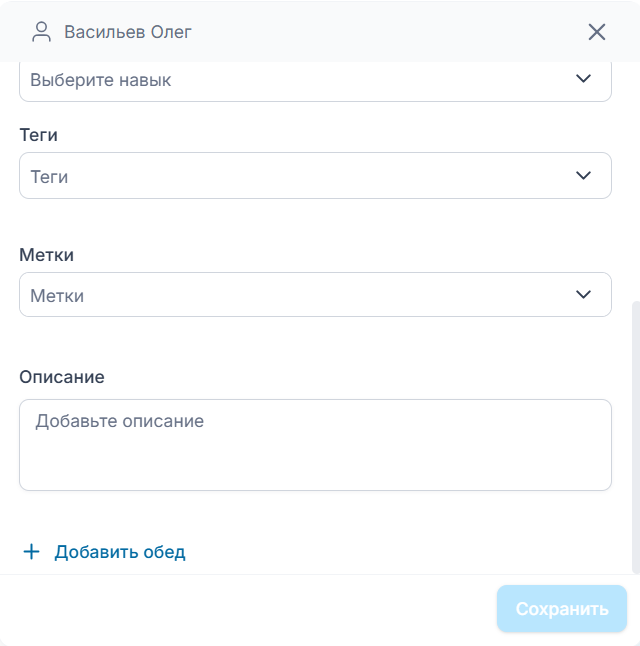This screenshot has height=646, width=640.
Task: Click scrollbar track above the thumb
Action: [635, 180]
